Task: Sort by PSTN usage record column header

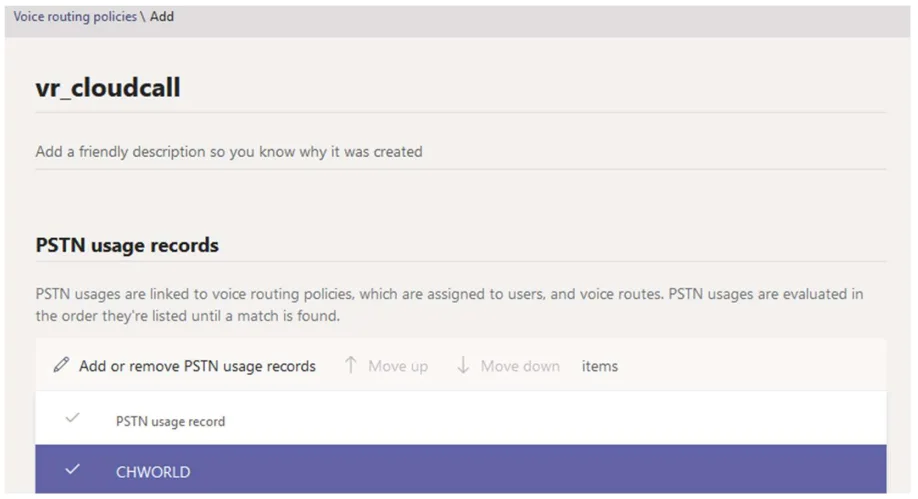Action: point(170,421)
